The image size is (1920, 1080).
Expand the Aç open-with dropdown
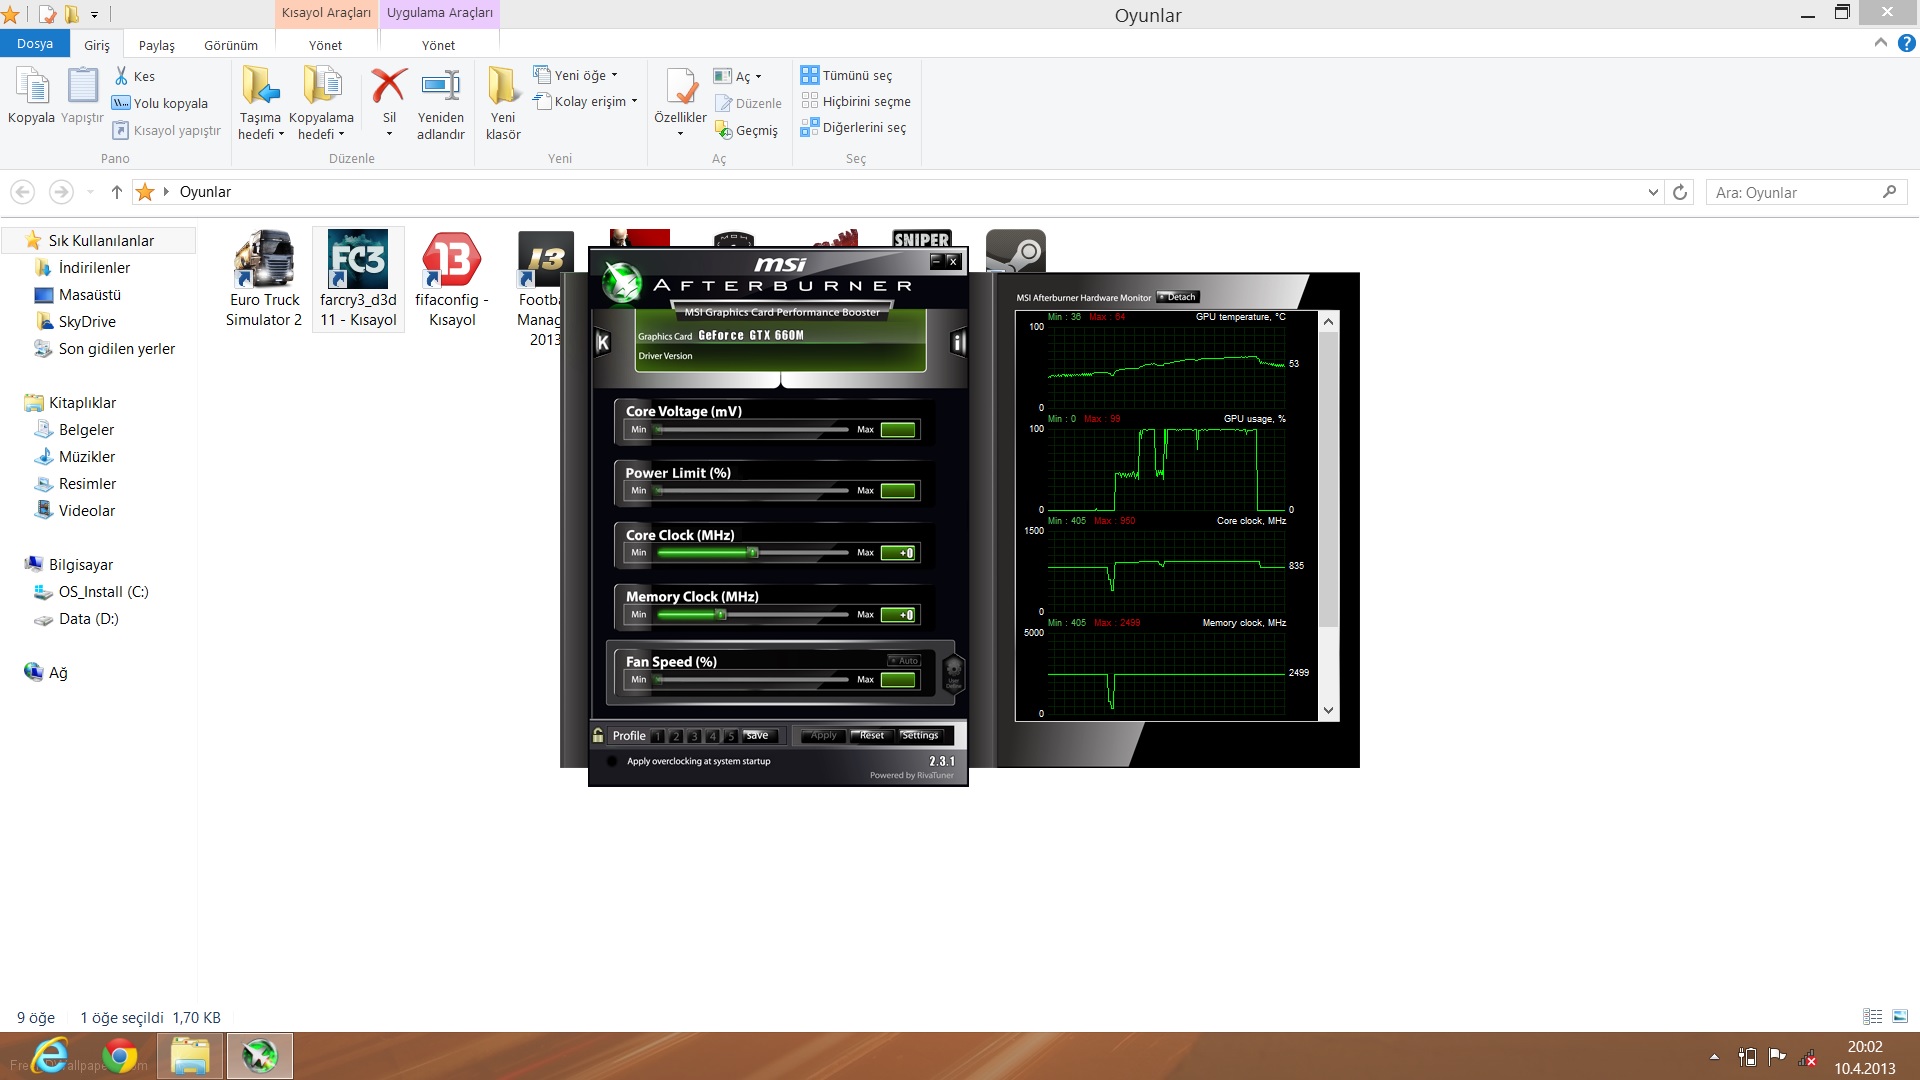pos(758,77)
